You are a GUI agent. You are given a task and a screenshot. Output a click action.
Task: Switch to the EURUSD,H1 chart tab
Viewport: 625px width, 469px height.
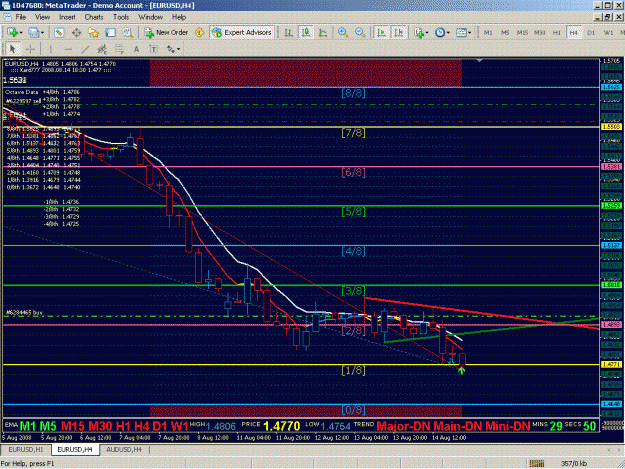(x=26, y=449)
